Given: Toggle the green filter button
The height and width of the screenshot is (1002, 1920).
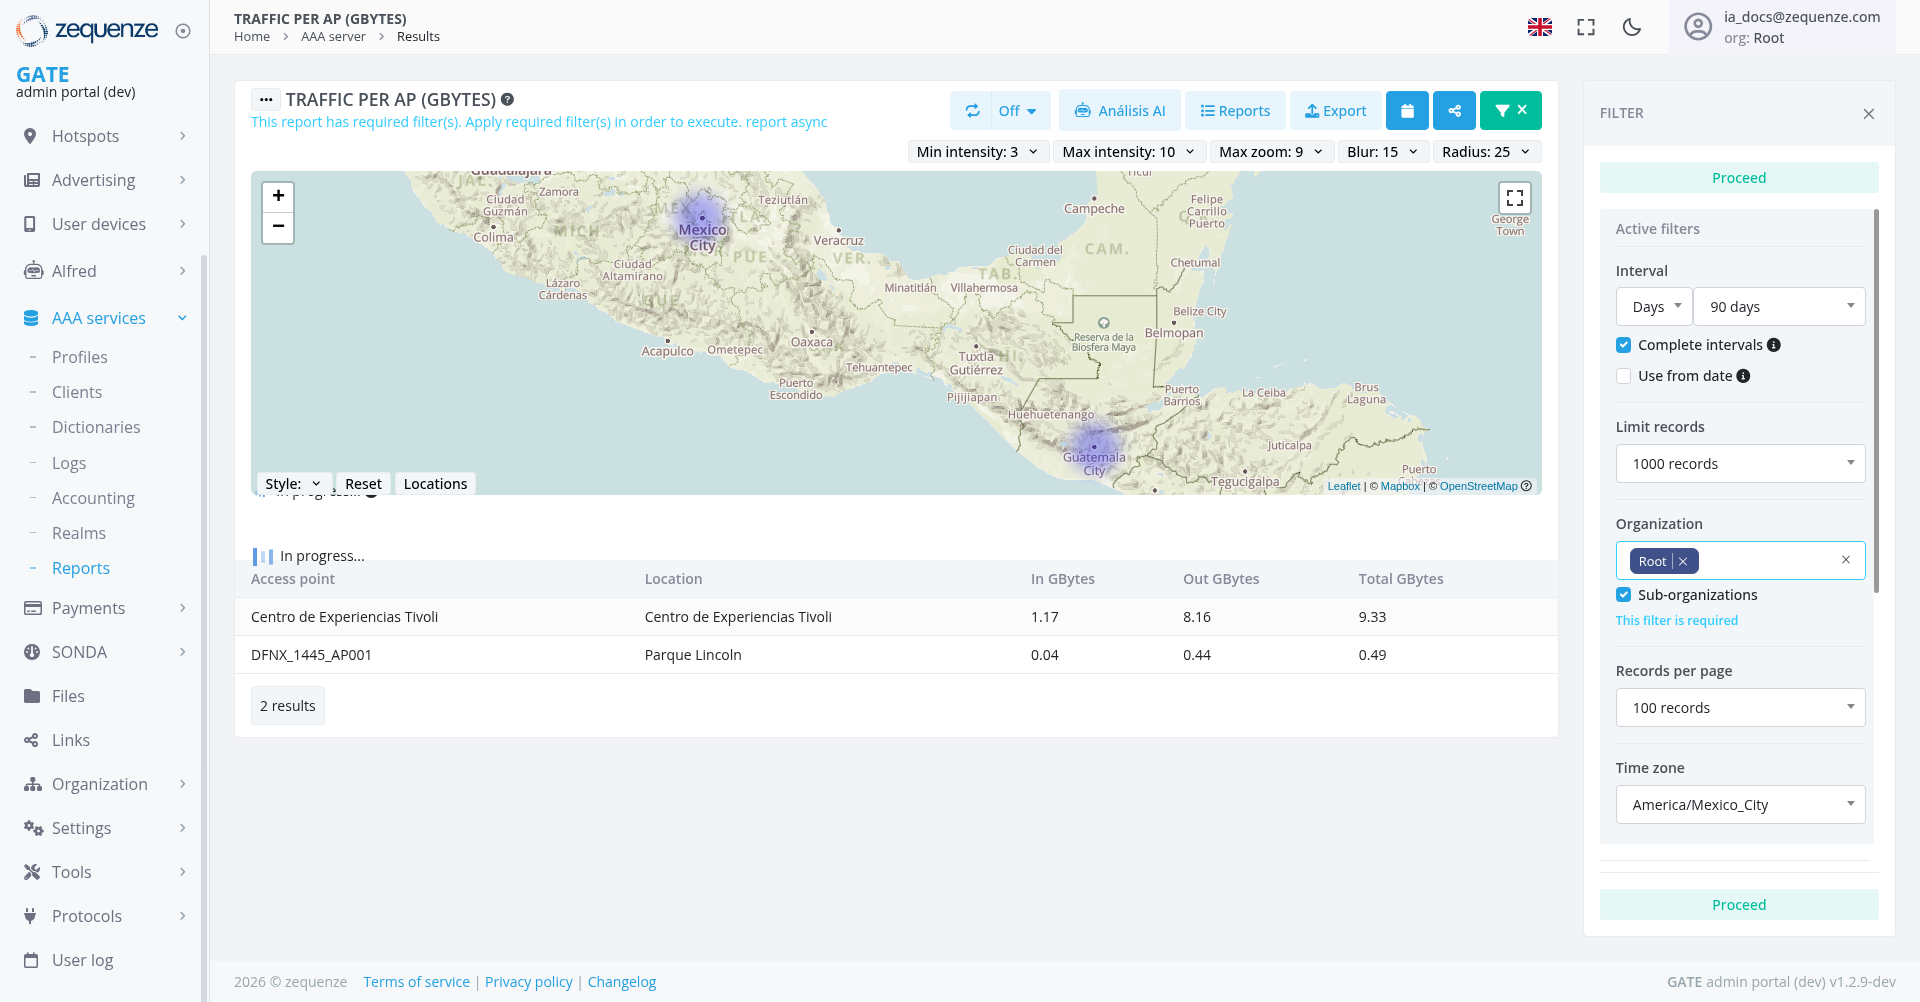Looking at the screenshot, I should [x=1511, y=111].
